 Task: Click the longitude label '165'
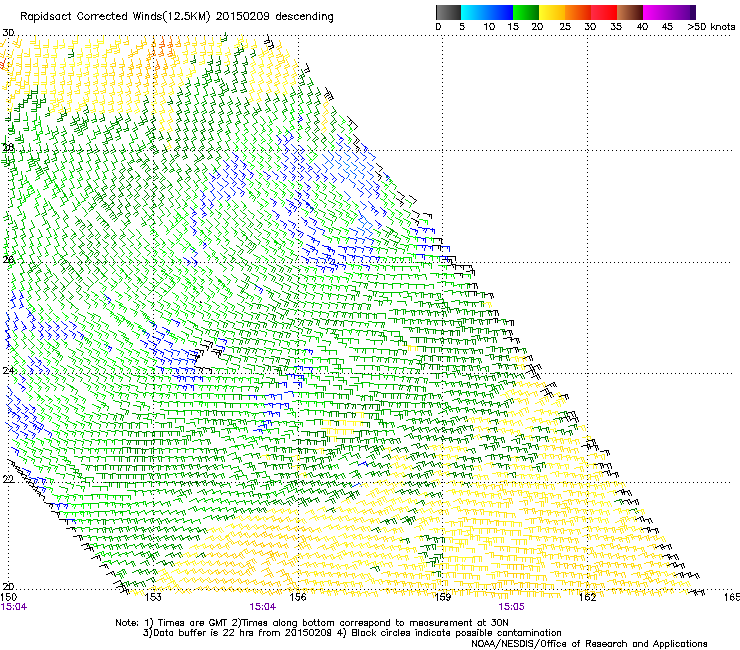pos(732,597)
